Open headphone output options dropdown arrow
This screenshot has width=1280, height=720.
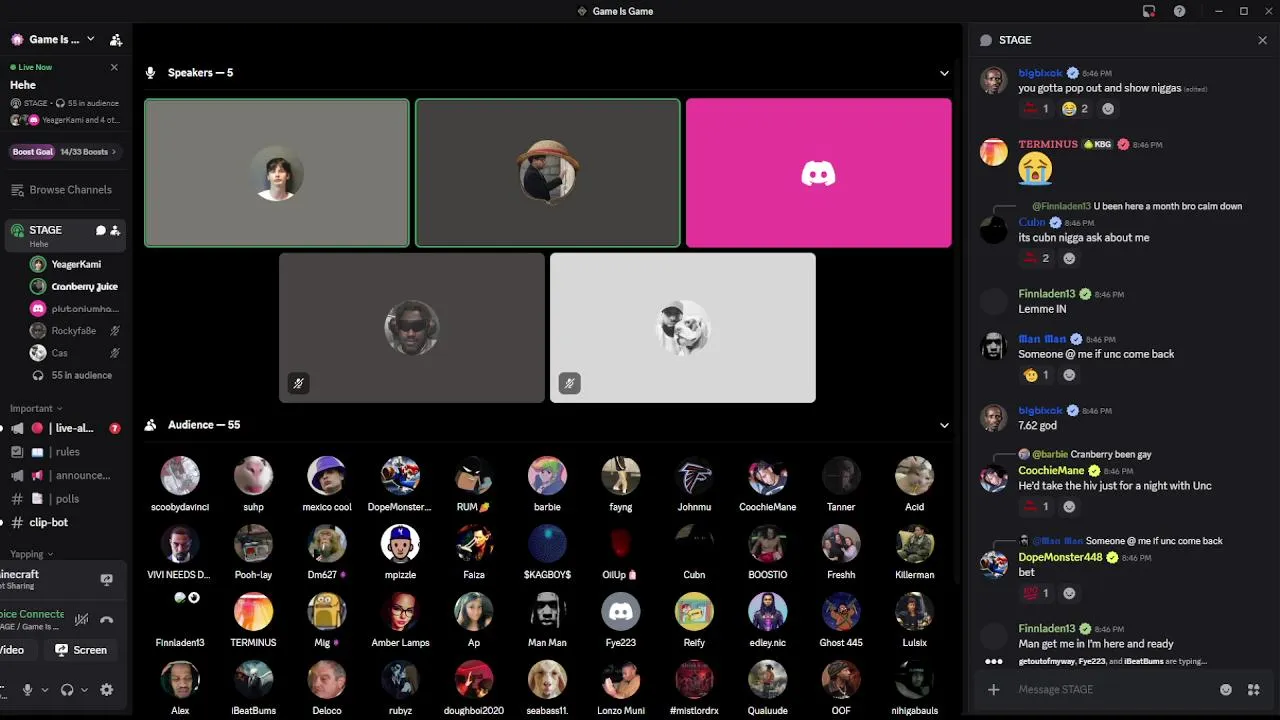tap(84, 690)
